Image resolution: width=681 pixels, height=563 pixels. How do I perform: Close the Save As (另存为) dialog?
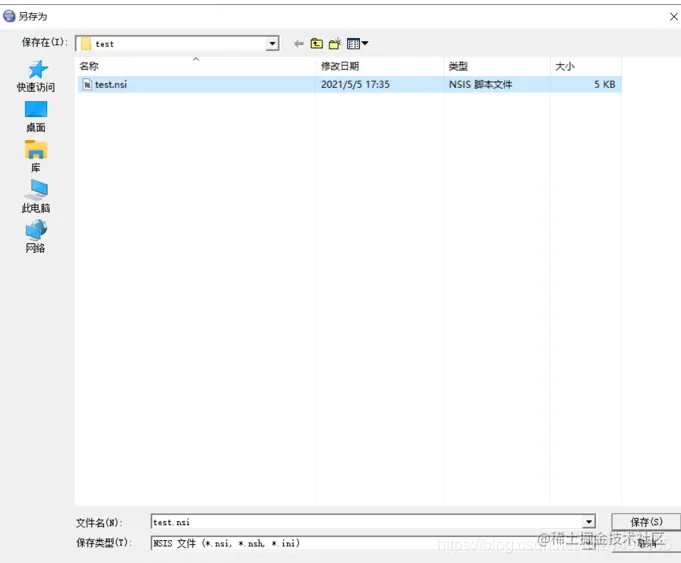coord(674,17)
